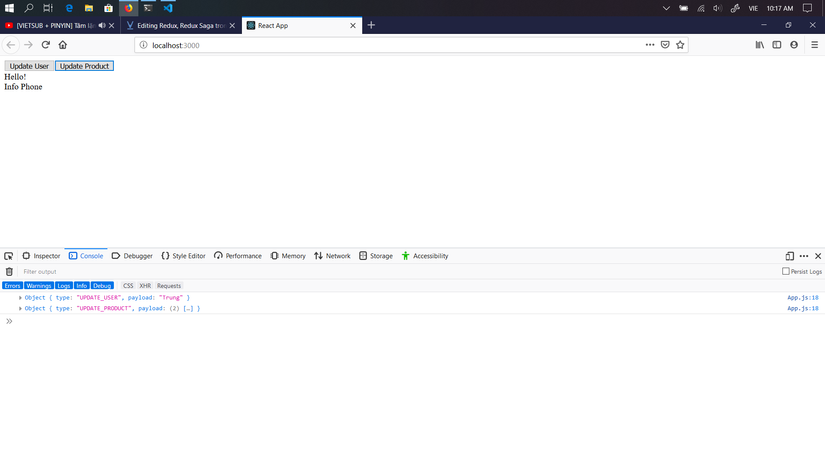This screenshot has width=825, height=464.
Task: Open the Accessibility devtools panel
Action: [x=425, y=256]
